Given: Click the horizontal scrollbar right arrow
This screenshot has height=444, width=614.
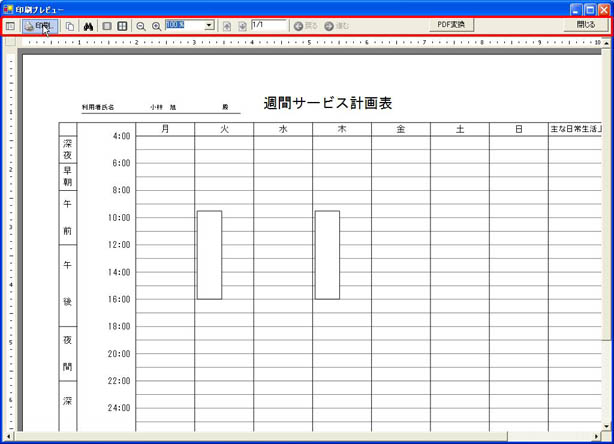Looking at the screenshot, I should pos(596,436).
